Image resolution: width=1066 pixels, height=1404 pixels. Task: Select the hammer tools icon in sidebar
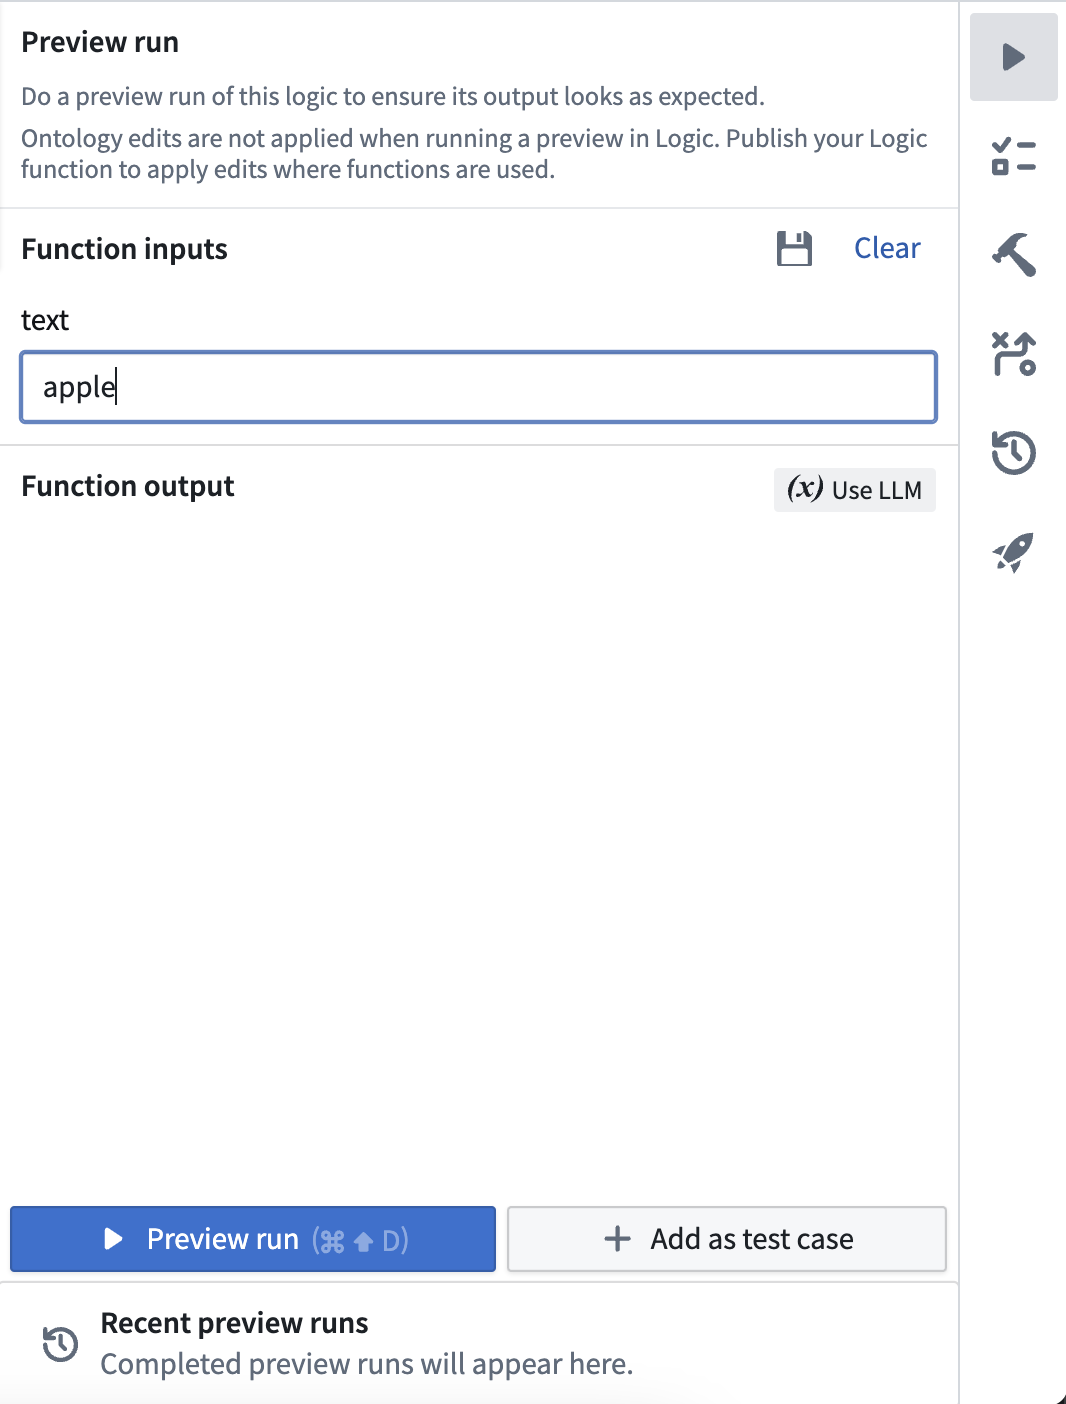[1013, 254]
